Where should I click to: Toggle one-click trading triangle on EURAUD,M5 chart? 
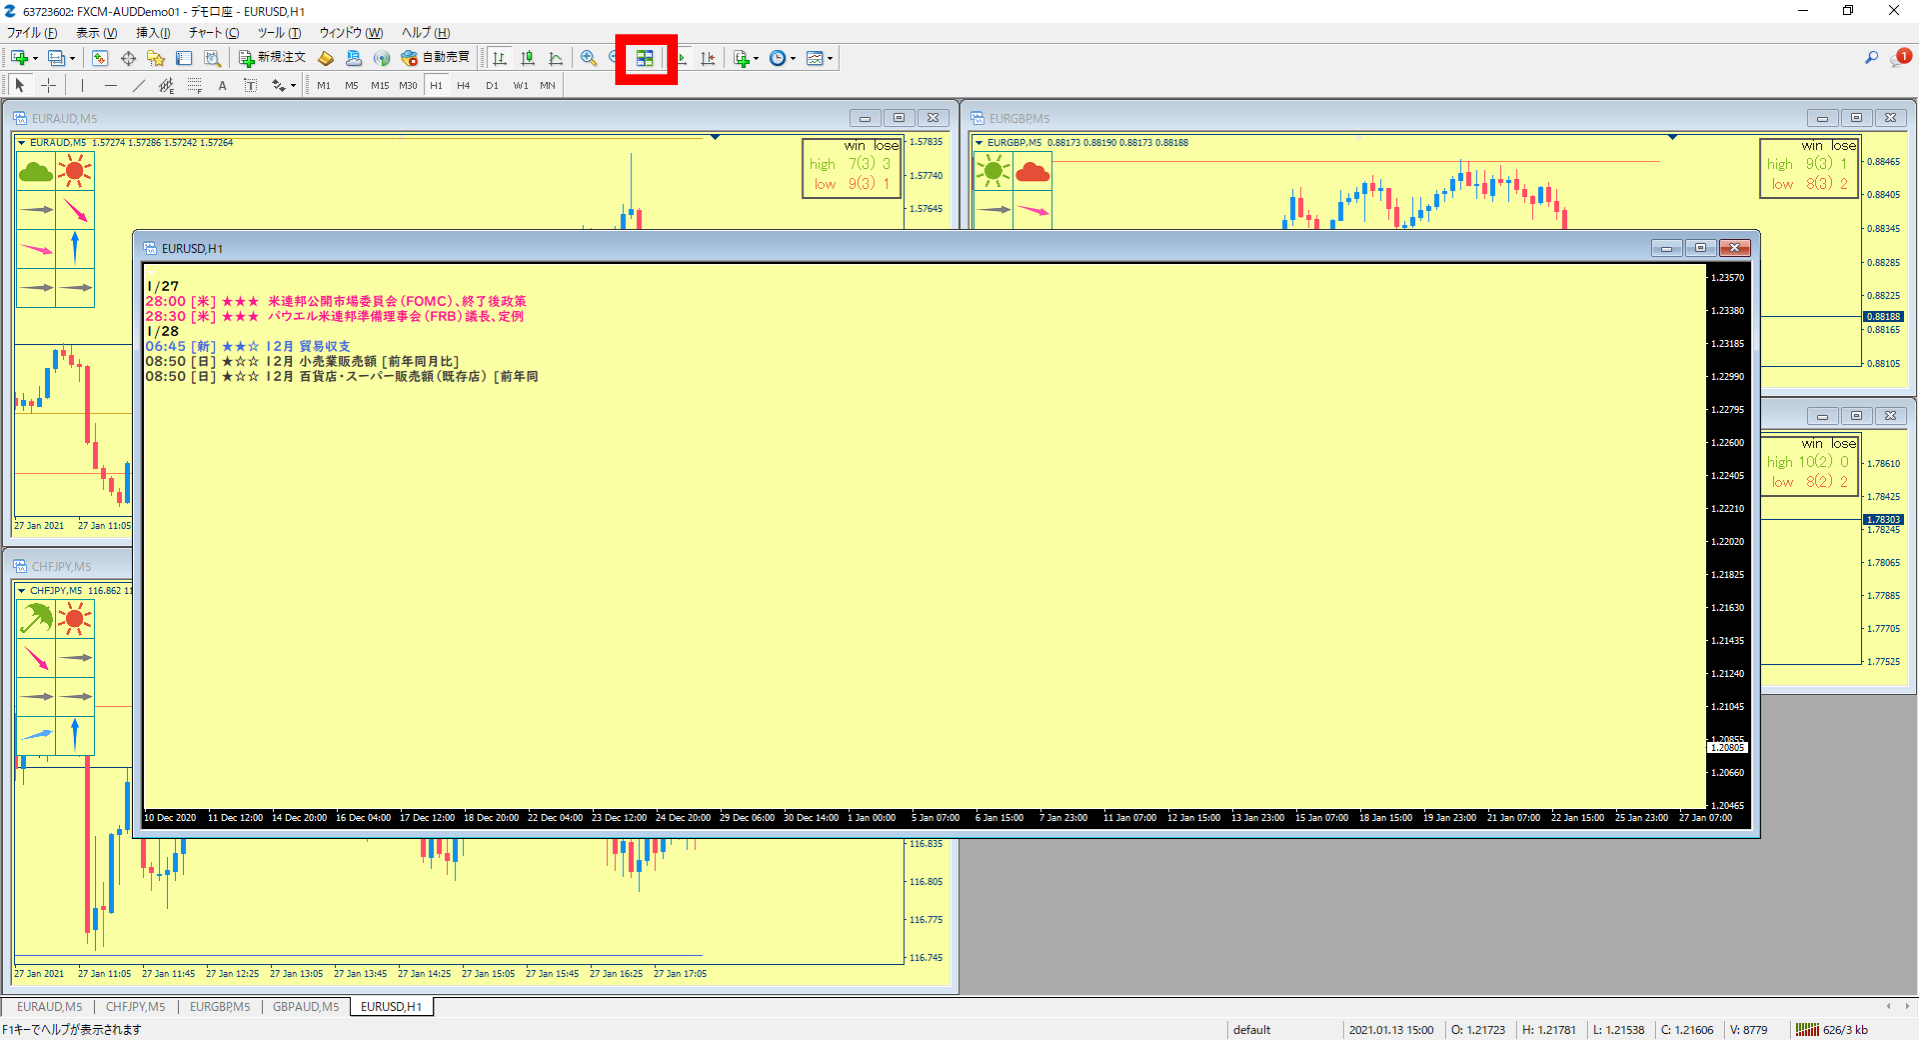22,143
